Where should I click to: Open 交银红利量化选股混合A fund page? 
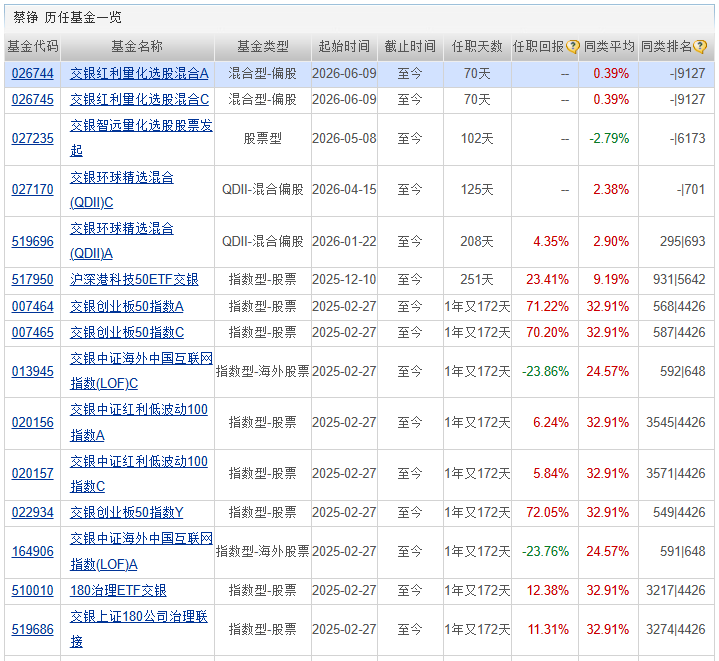tap(139, 73)
